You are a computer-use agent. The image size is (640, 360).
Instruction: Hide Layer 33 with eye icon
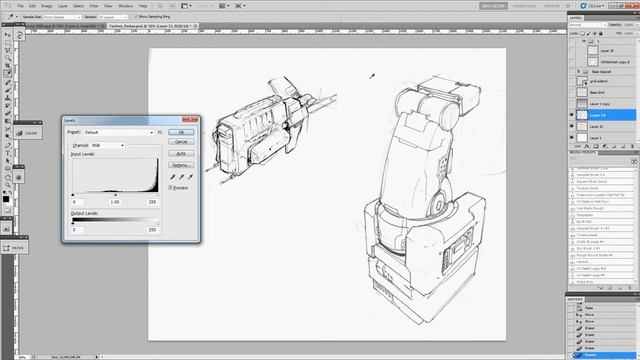[x=571, y=115]
